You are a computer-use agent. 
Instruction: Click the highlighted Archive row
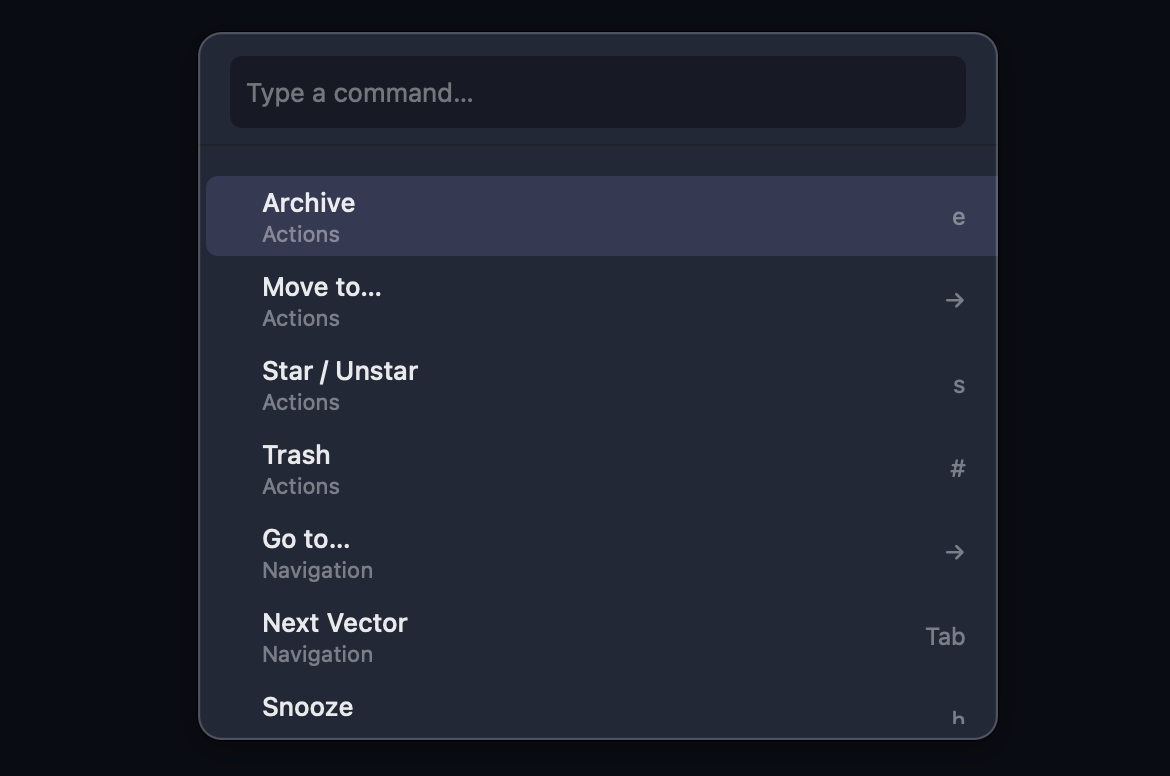[x=600, y=215]
